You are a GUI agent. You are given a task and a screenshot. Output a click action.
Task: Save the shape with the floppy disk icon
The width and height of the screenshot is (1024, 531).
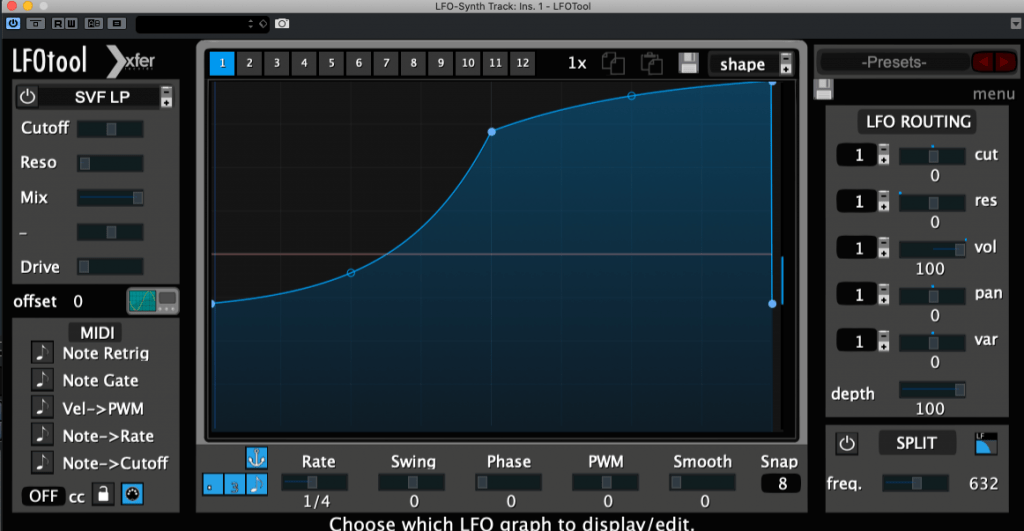688,64
